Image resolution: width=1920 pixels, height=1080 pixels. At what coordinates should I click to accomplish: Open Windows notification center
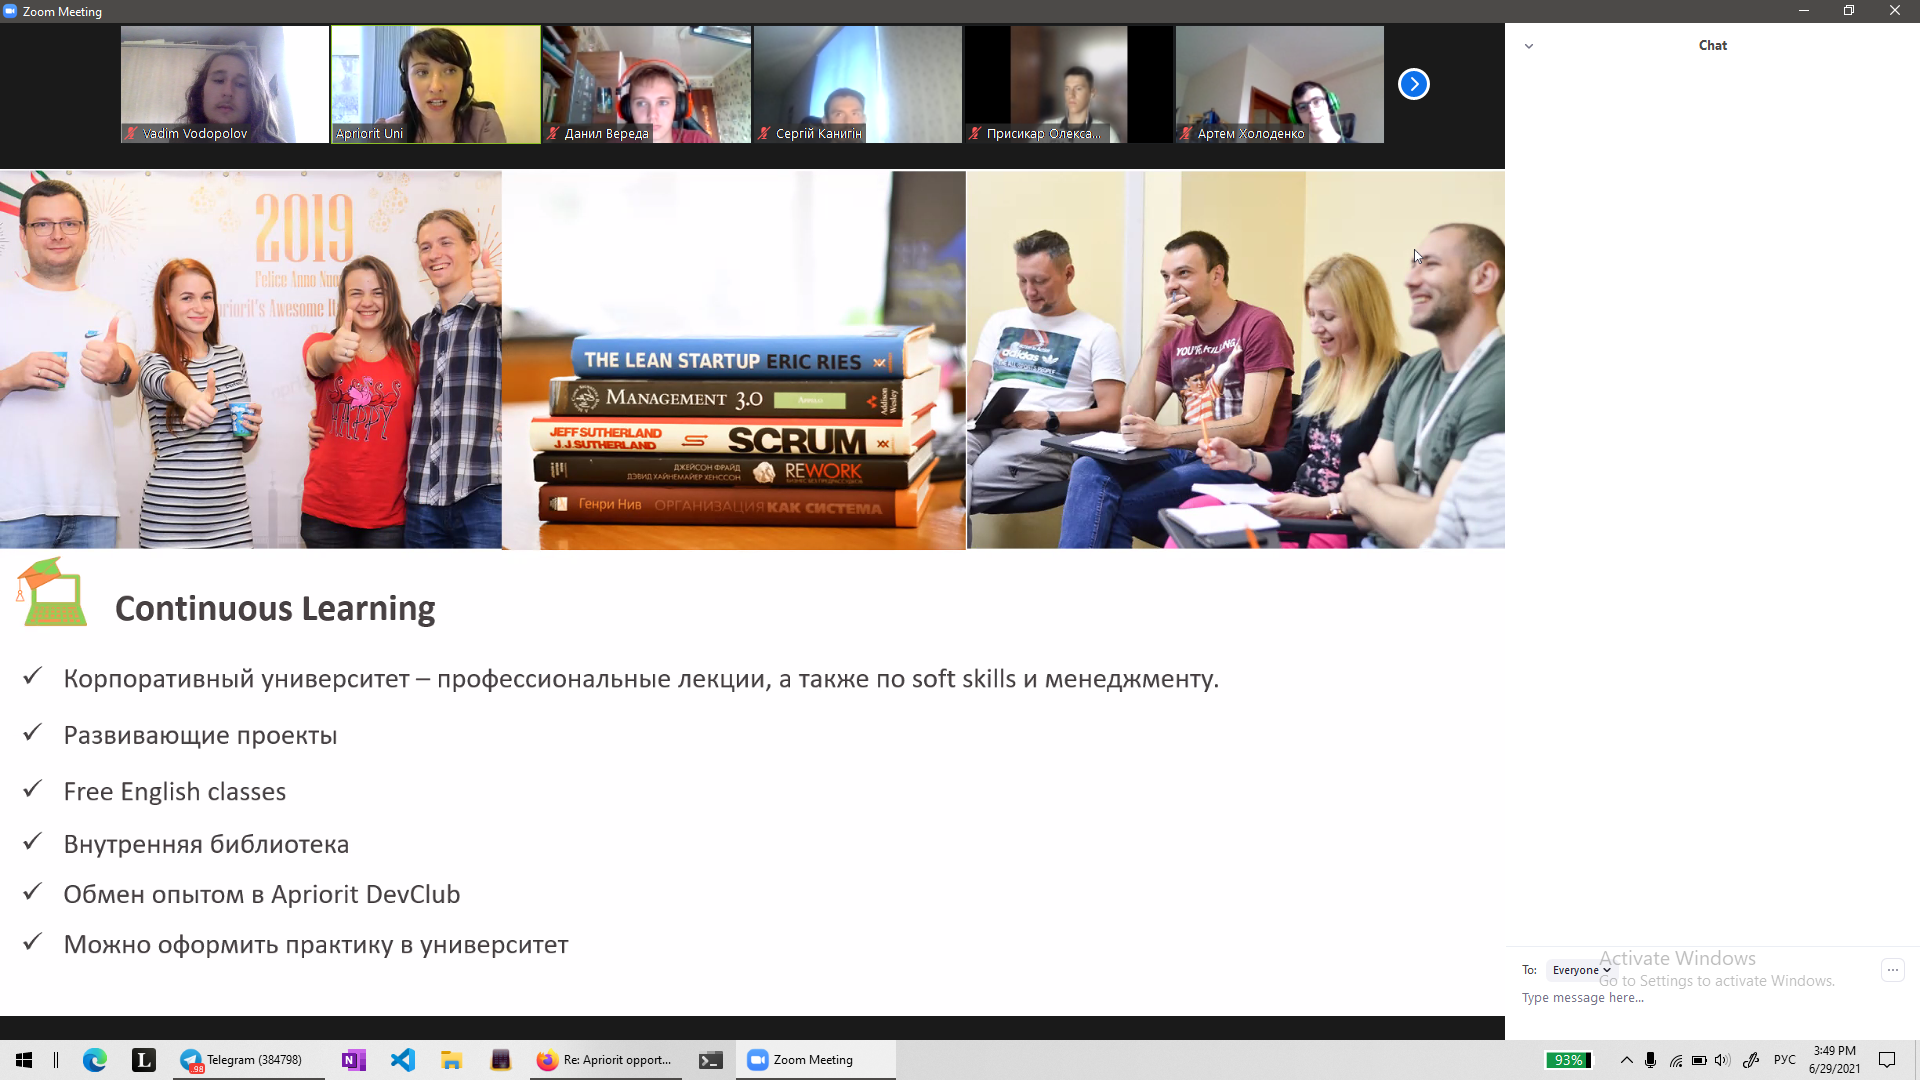(x=1887, y=1060)
